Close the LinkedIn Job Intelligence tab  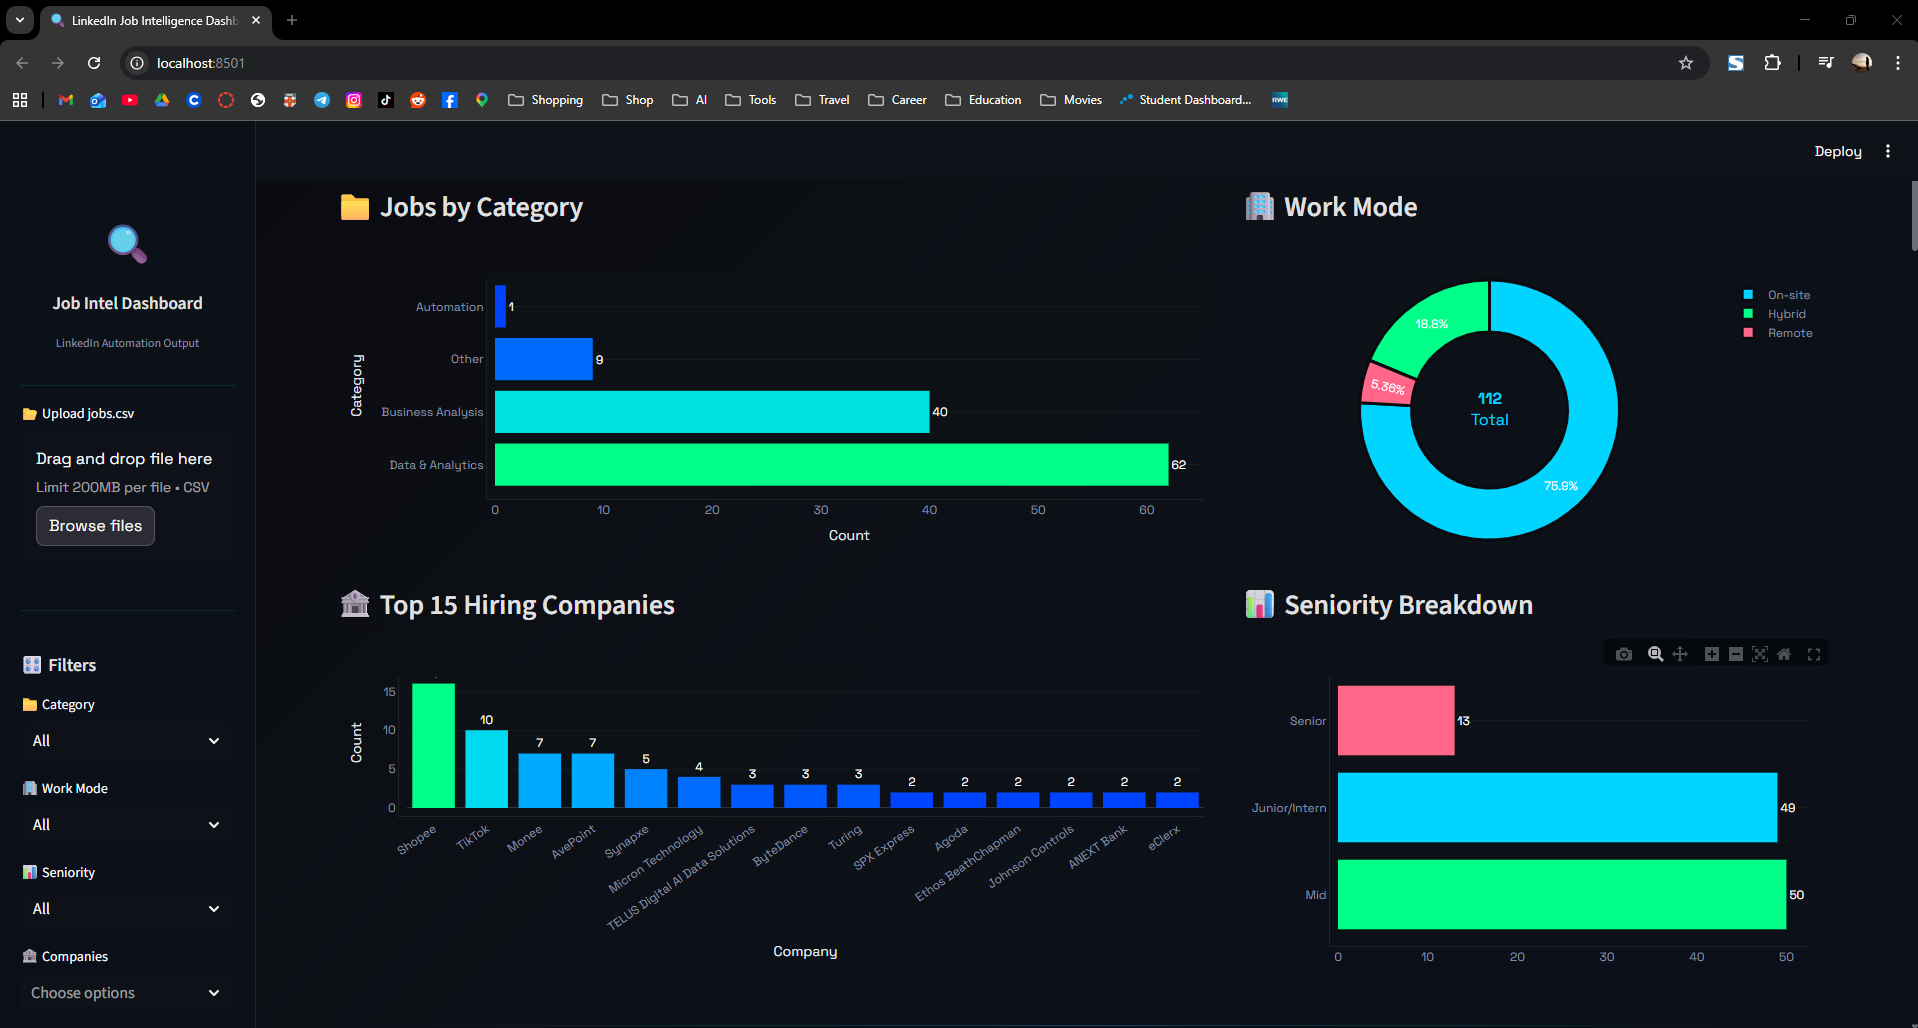[256, 20]
